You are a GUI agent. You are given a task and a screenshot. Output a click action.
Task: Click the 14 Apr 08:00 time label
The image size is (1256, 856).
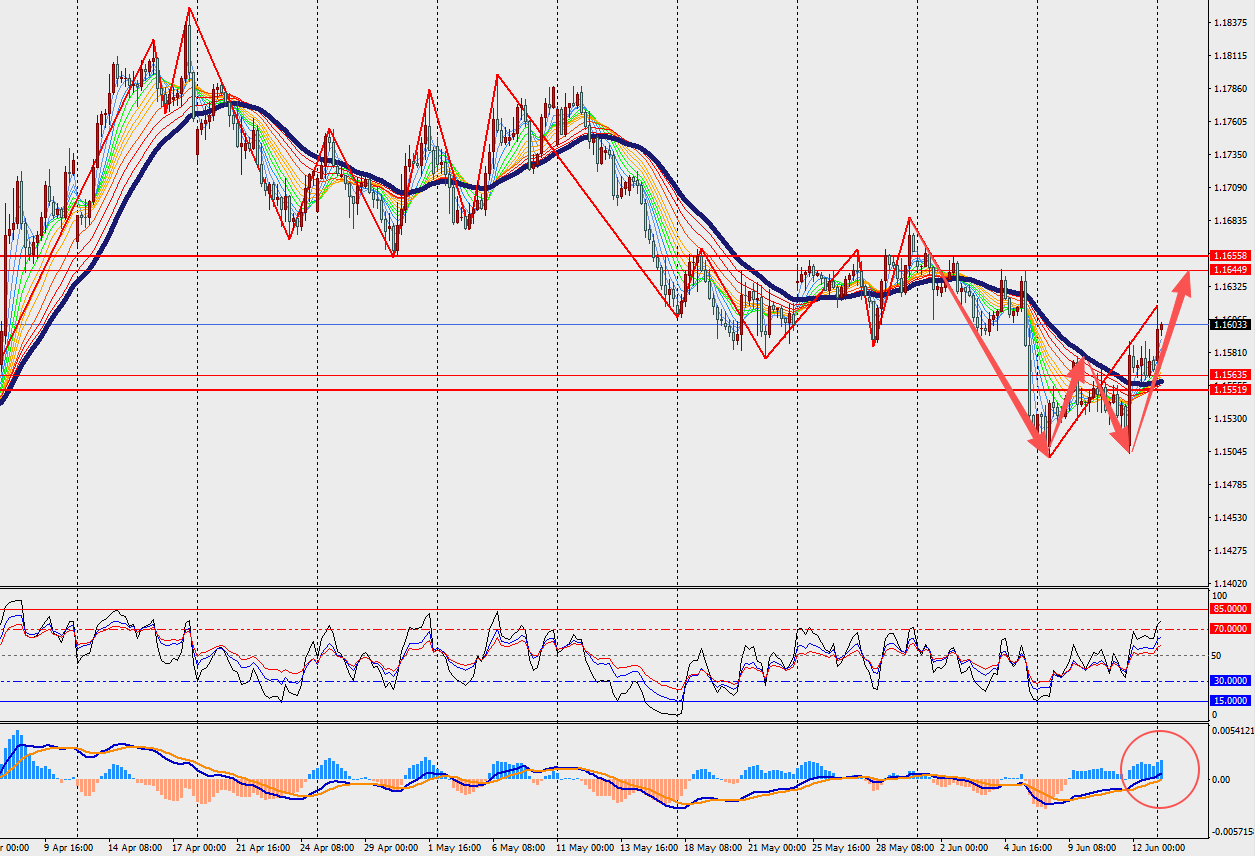[x=136, y=847]
